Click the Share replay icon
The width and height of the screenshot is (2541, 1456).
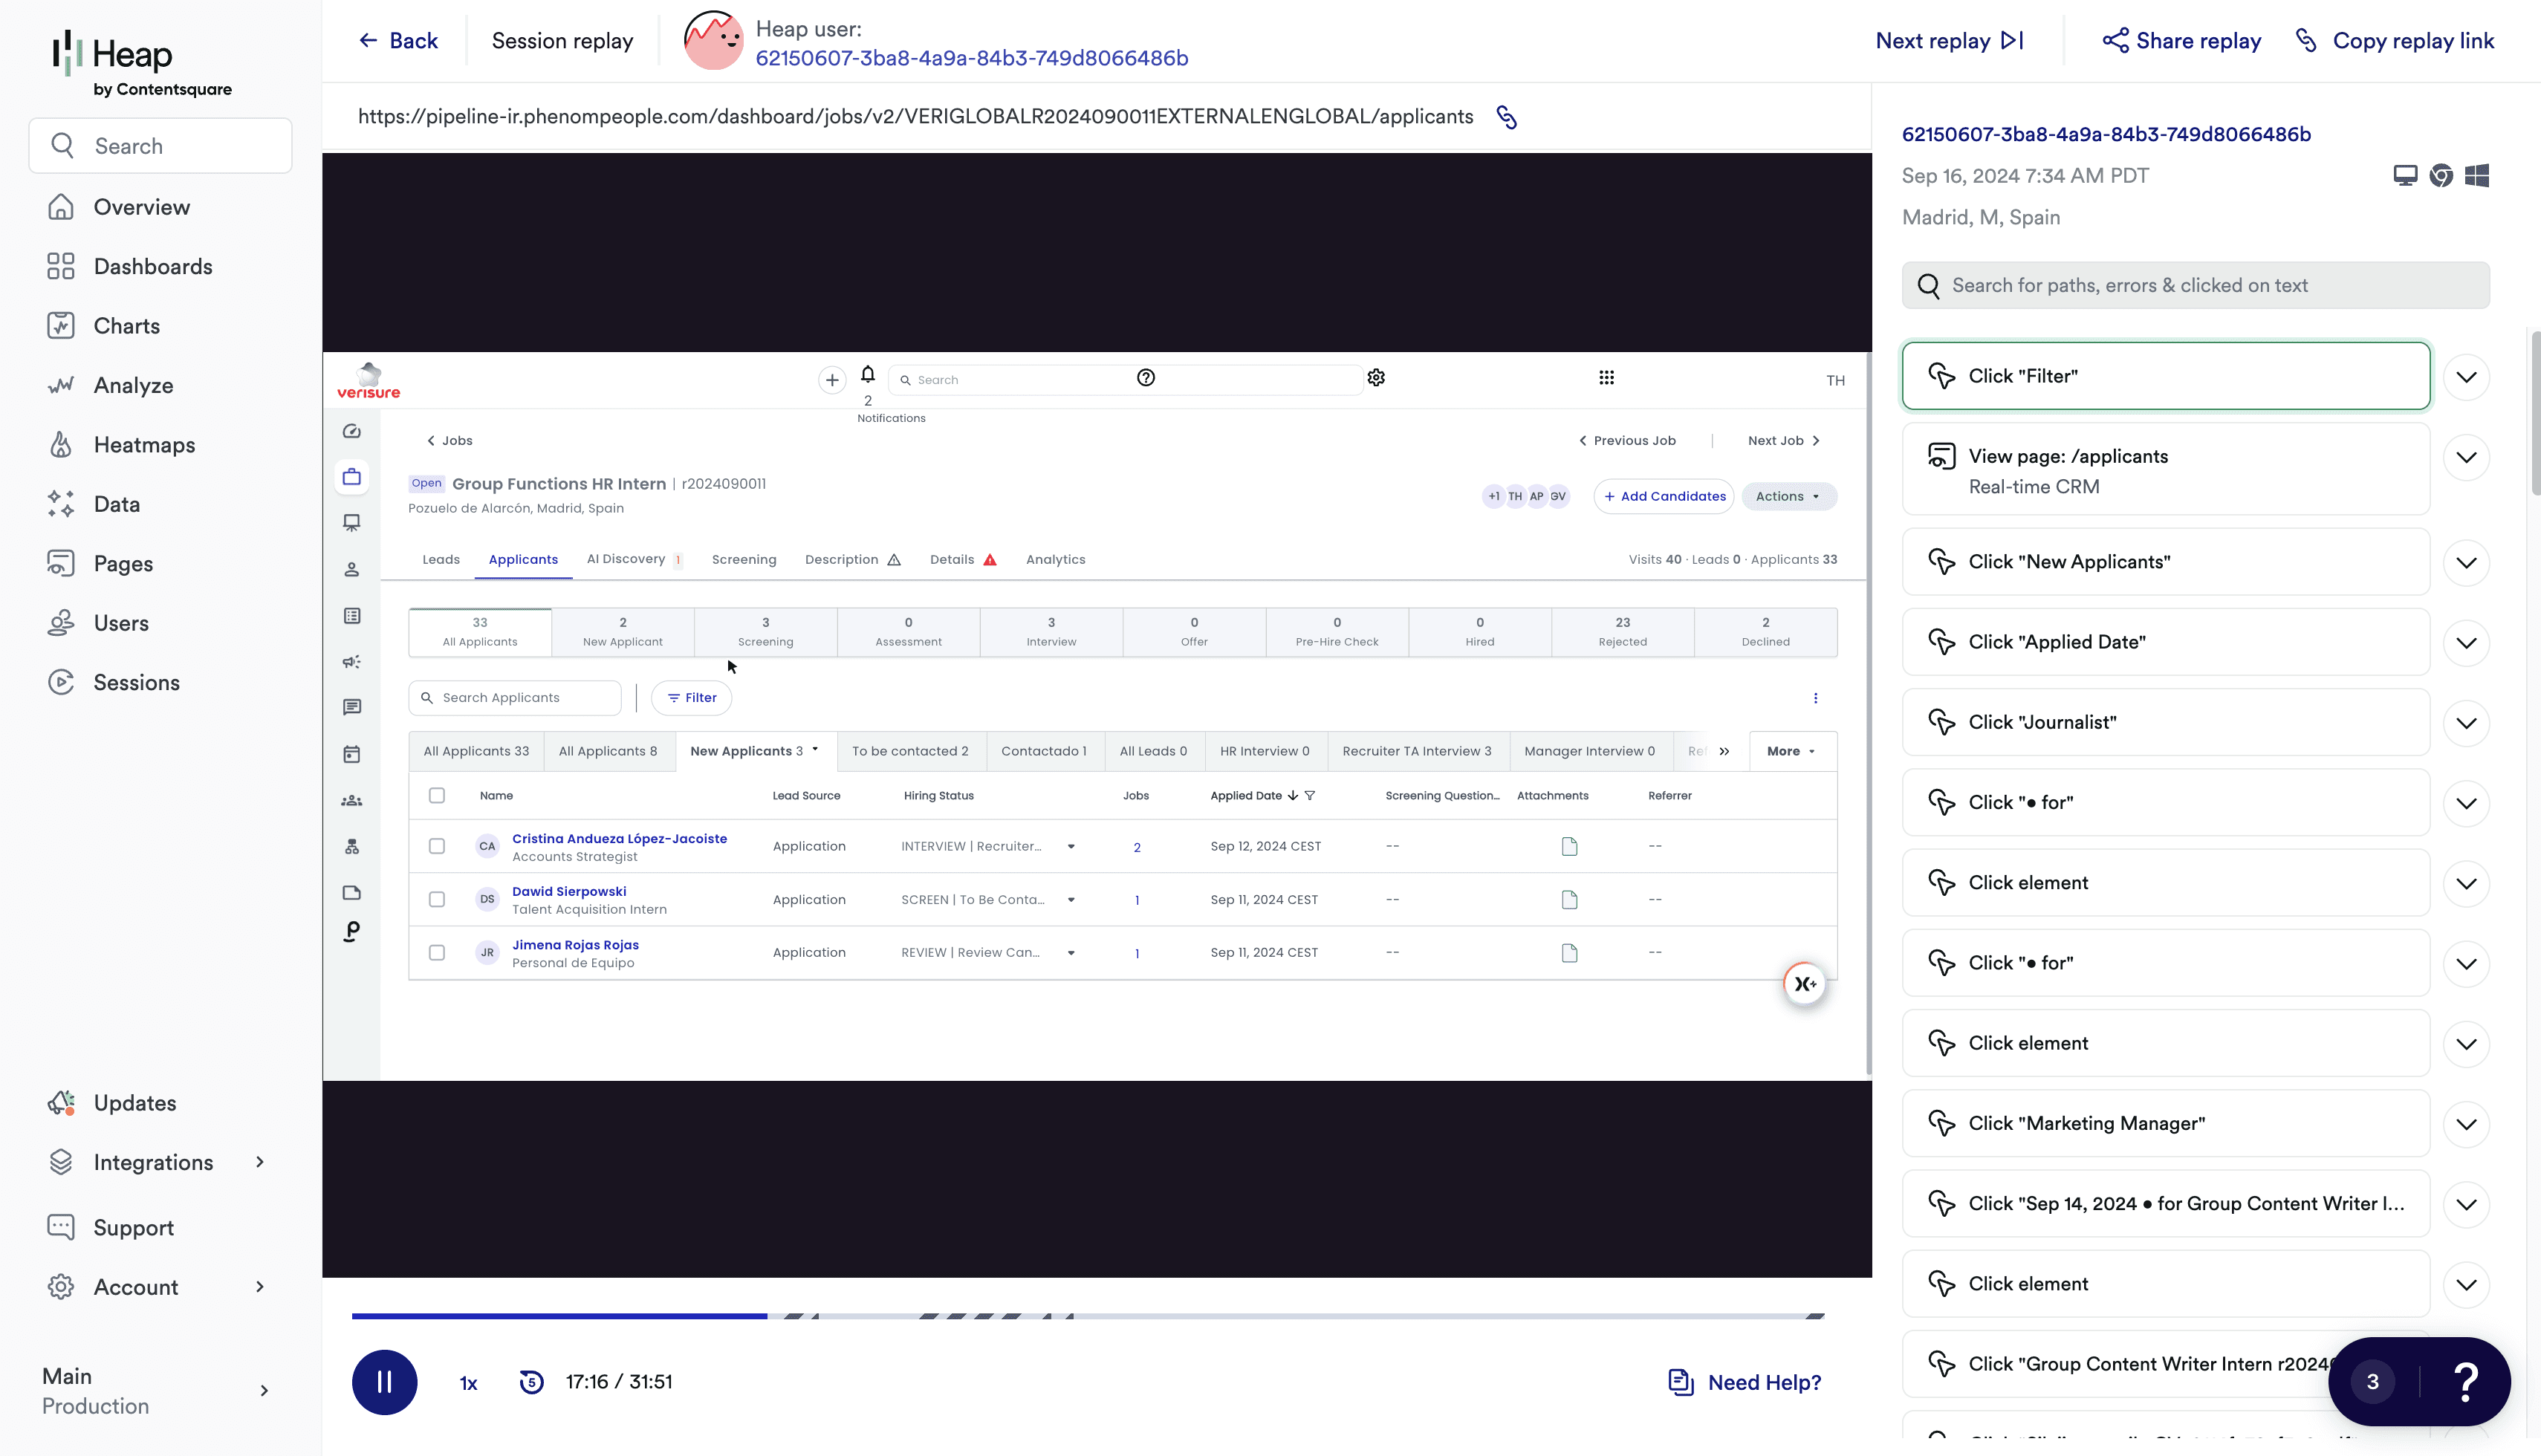pyautogui.click(x=2115, y=41)
